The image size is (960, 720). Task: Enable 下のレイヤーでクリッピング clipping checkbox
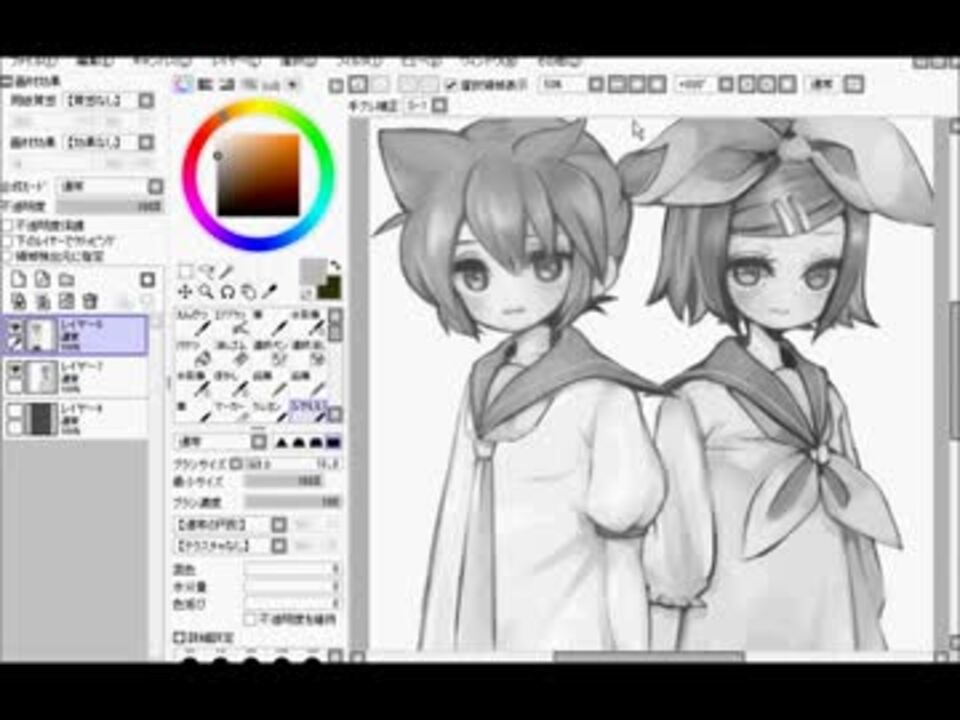7,241
